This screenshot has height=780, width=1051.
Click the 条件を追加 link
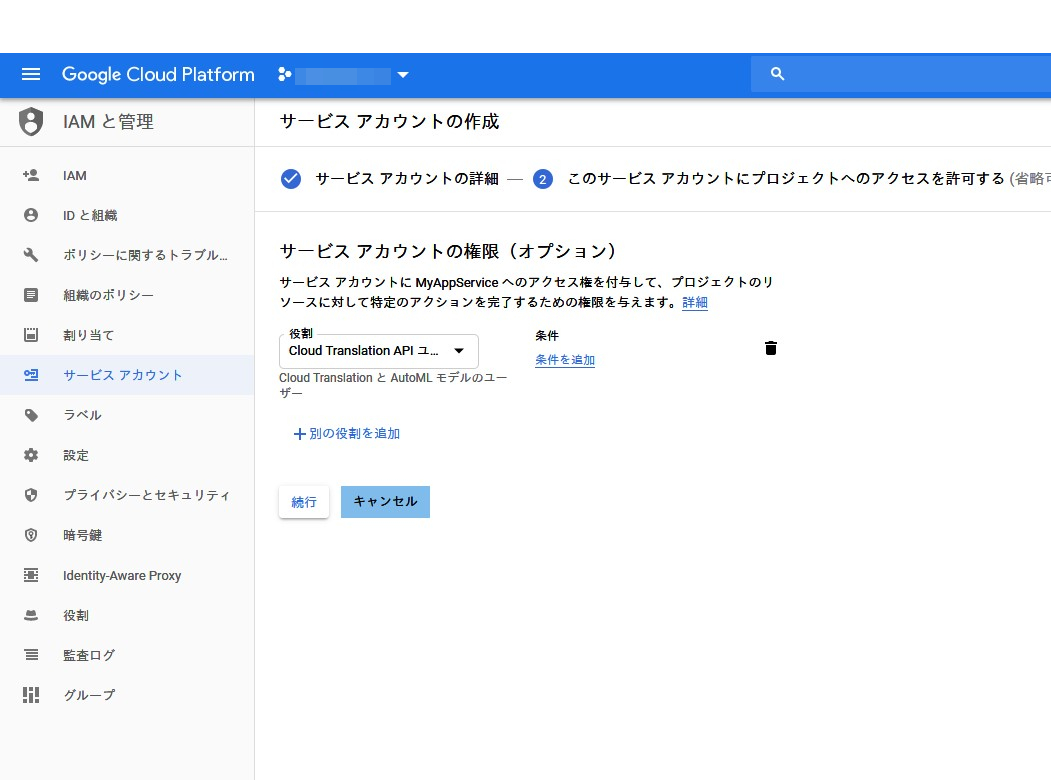coord(565,360)
